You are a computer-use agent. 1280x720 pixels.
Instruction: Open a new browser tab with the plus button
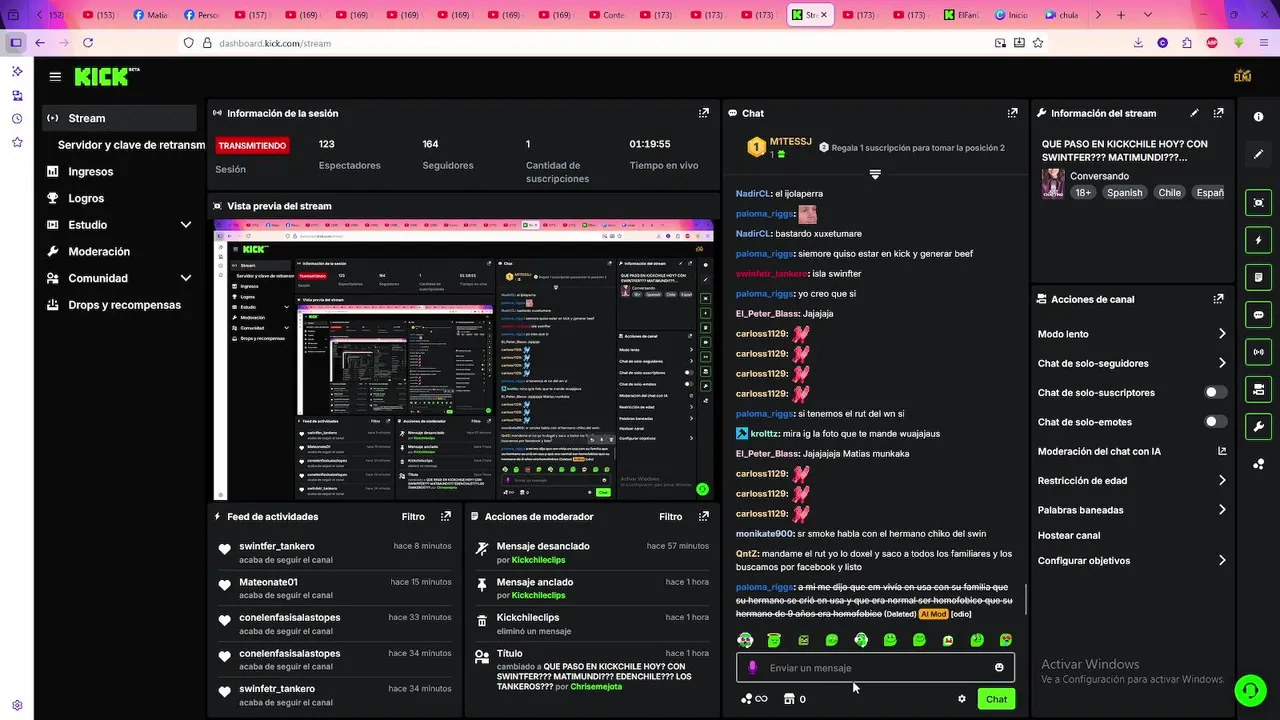tap(1121, 15)
